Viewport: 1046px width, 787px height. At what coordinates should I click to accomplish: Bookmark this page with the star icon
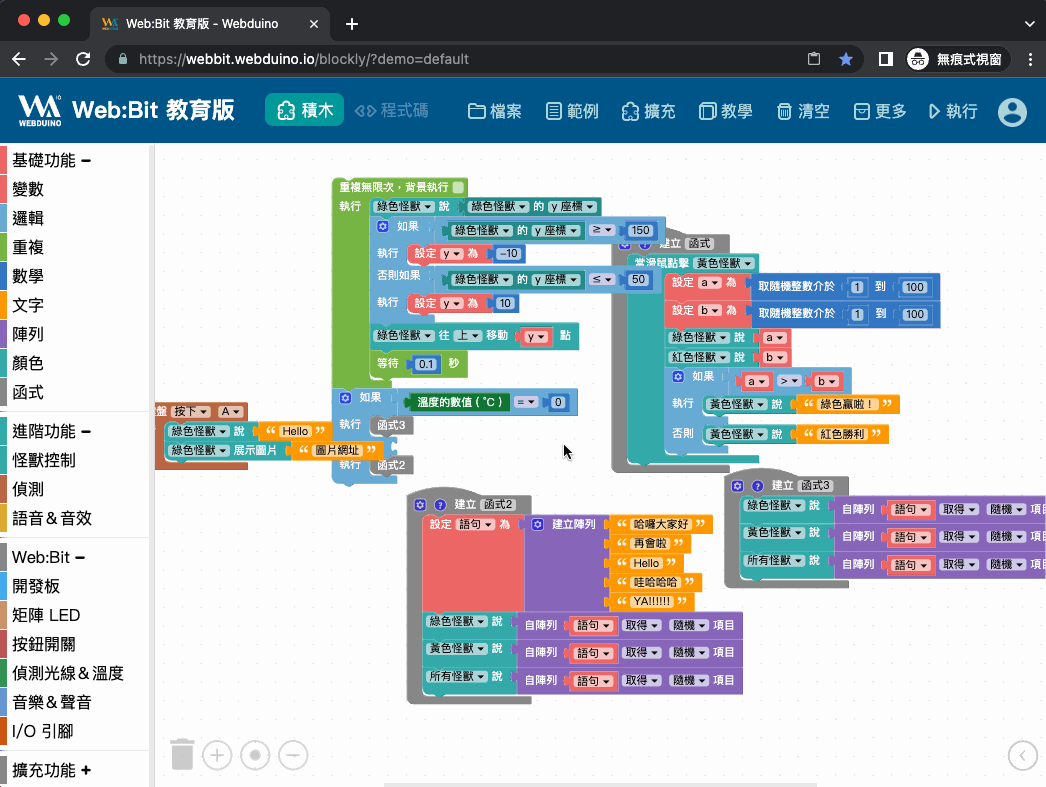pyautogui.click(x=846, y=59)
